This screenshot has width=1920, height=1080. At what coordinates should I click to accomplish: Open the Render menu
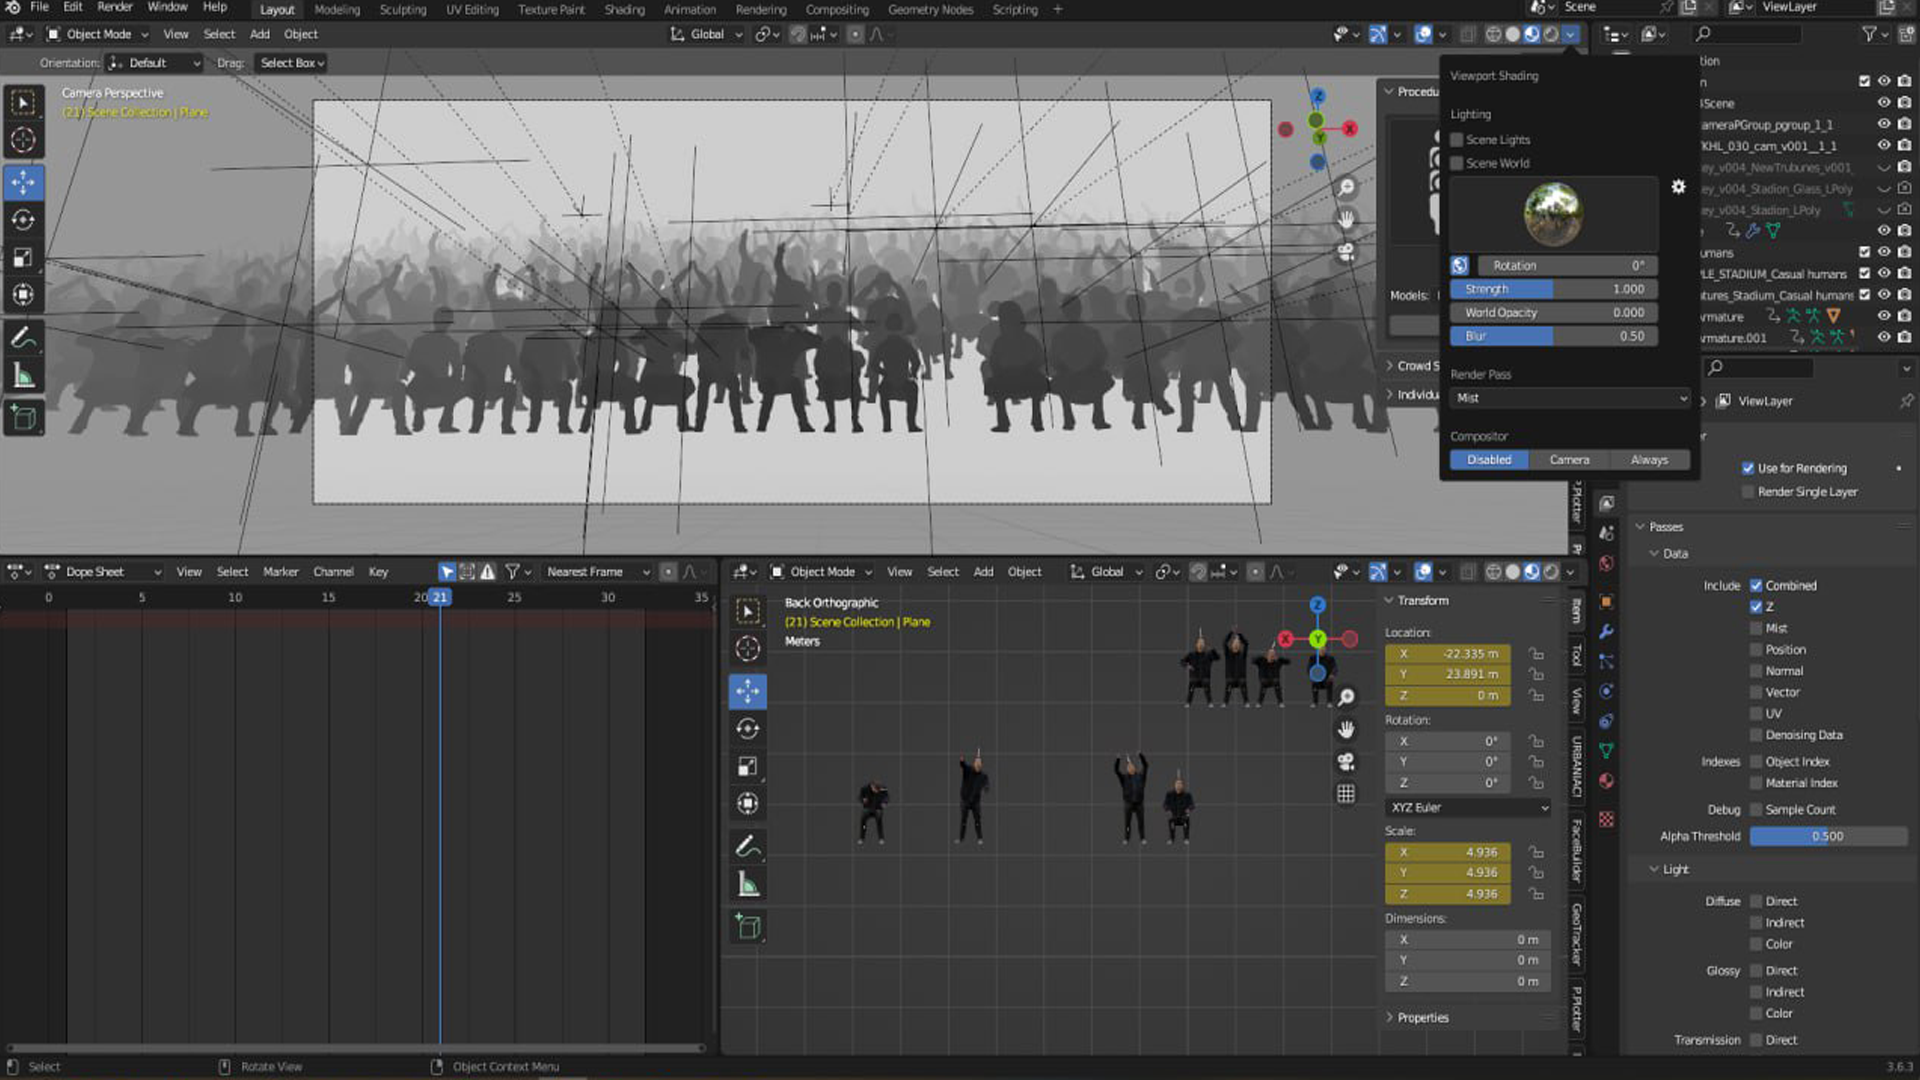coord(115,7)
